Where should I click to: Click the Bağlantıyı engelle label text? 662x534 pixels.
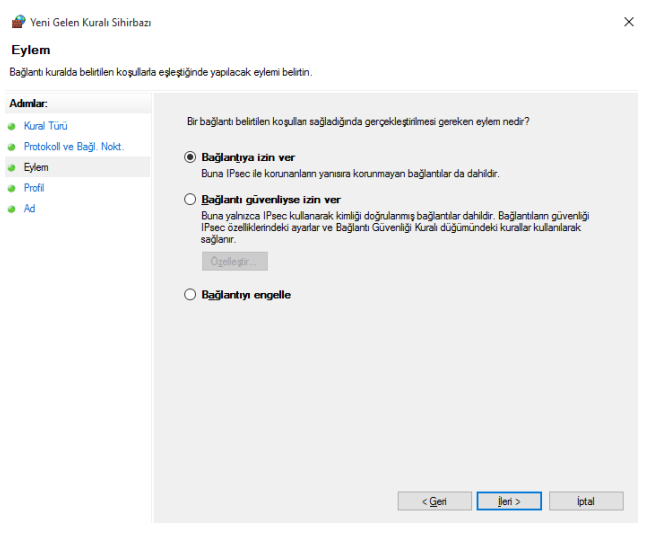[x=246, y=295]
